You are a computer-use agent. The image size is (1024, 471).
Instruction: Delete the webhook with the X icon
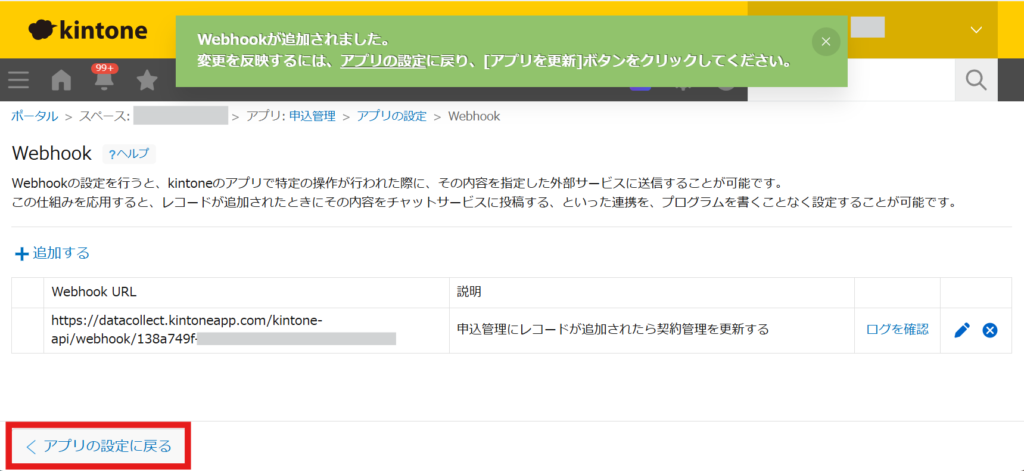[990, 330]
